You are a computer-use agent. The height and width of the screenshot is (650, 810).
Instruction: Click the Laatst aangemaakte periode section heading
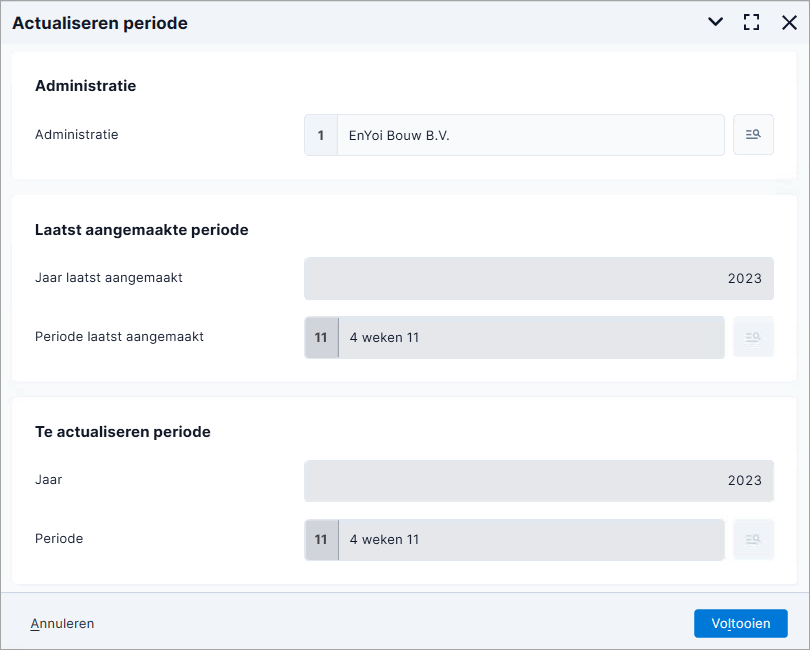pyautogui.click(x=142, y=230)
